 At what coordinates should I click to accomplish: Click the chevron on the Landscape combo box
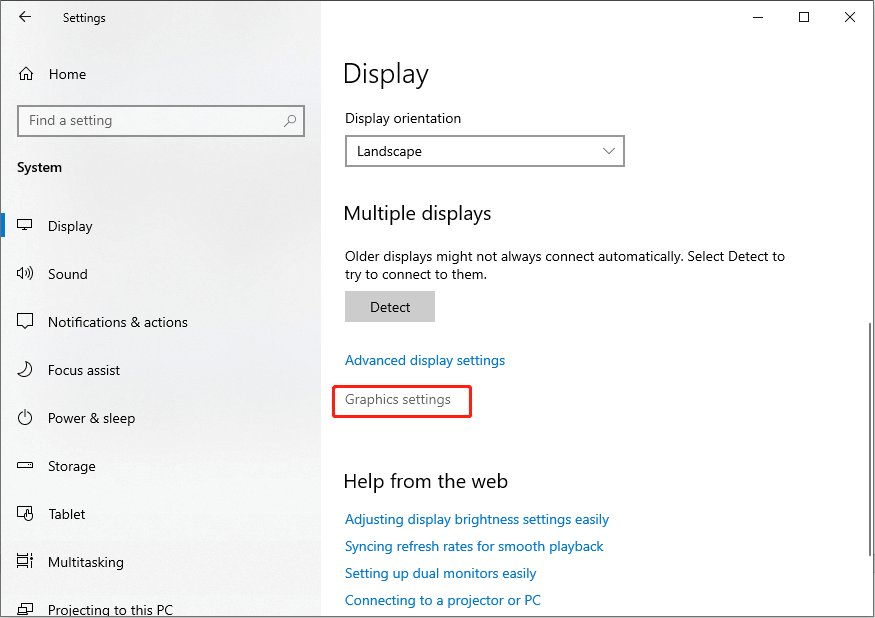click(x=609, y=151)
